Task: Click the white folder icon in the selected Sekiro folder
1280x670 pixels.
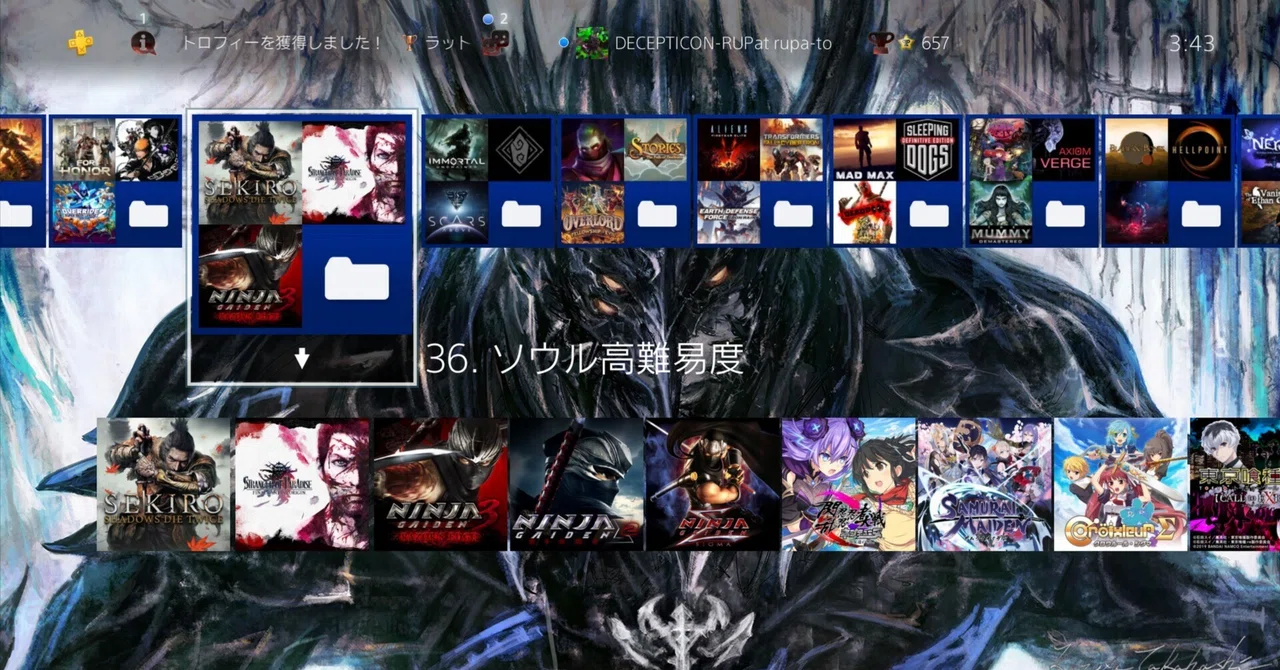Action: point(357,278)
